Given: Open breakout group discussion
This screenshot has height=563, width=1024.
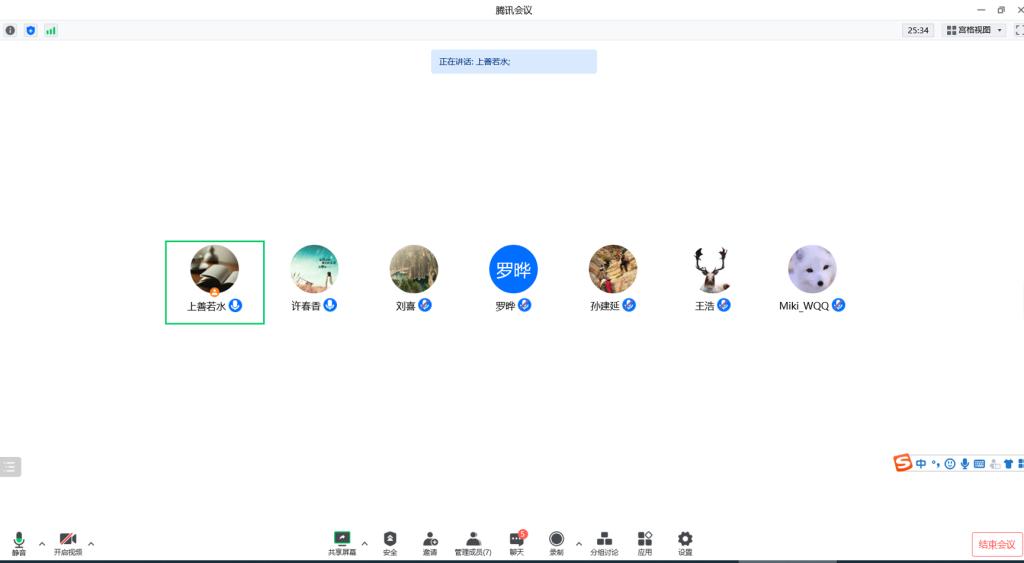Looking at the screenshot, I should (x=604, y=542).
